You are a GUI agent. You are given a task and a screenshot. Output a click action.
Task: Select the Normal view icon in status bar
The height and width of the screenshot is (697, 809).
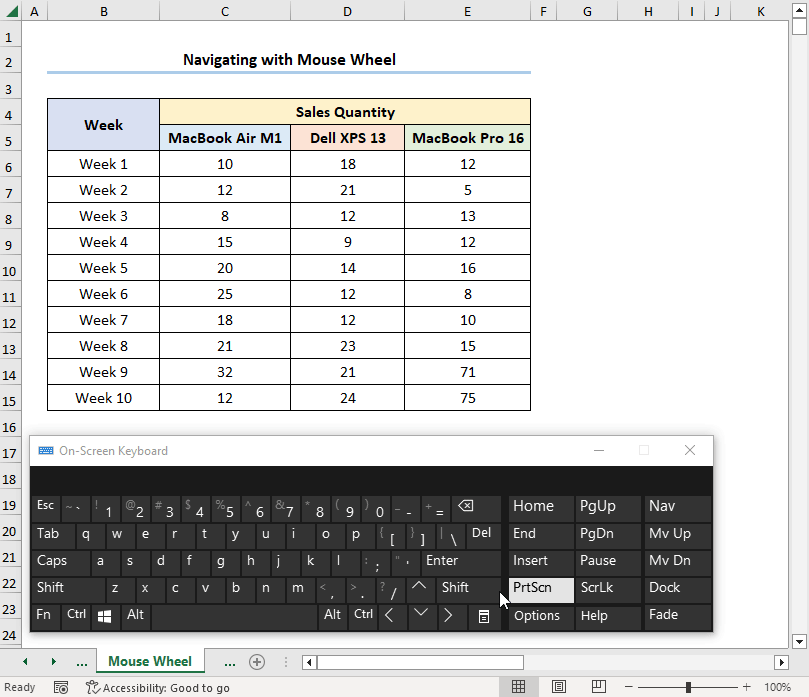click(518, 687)
